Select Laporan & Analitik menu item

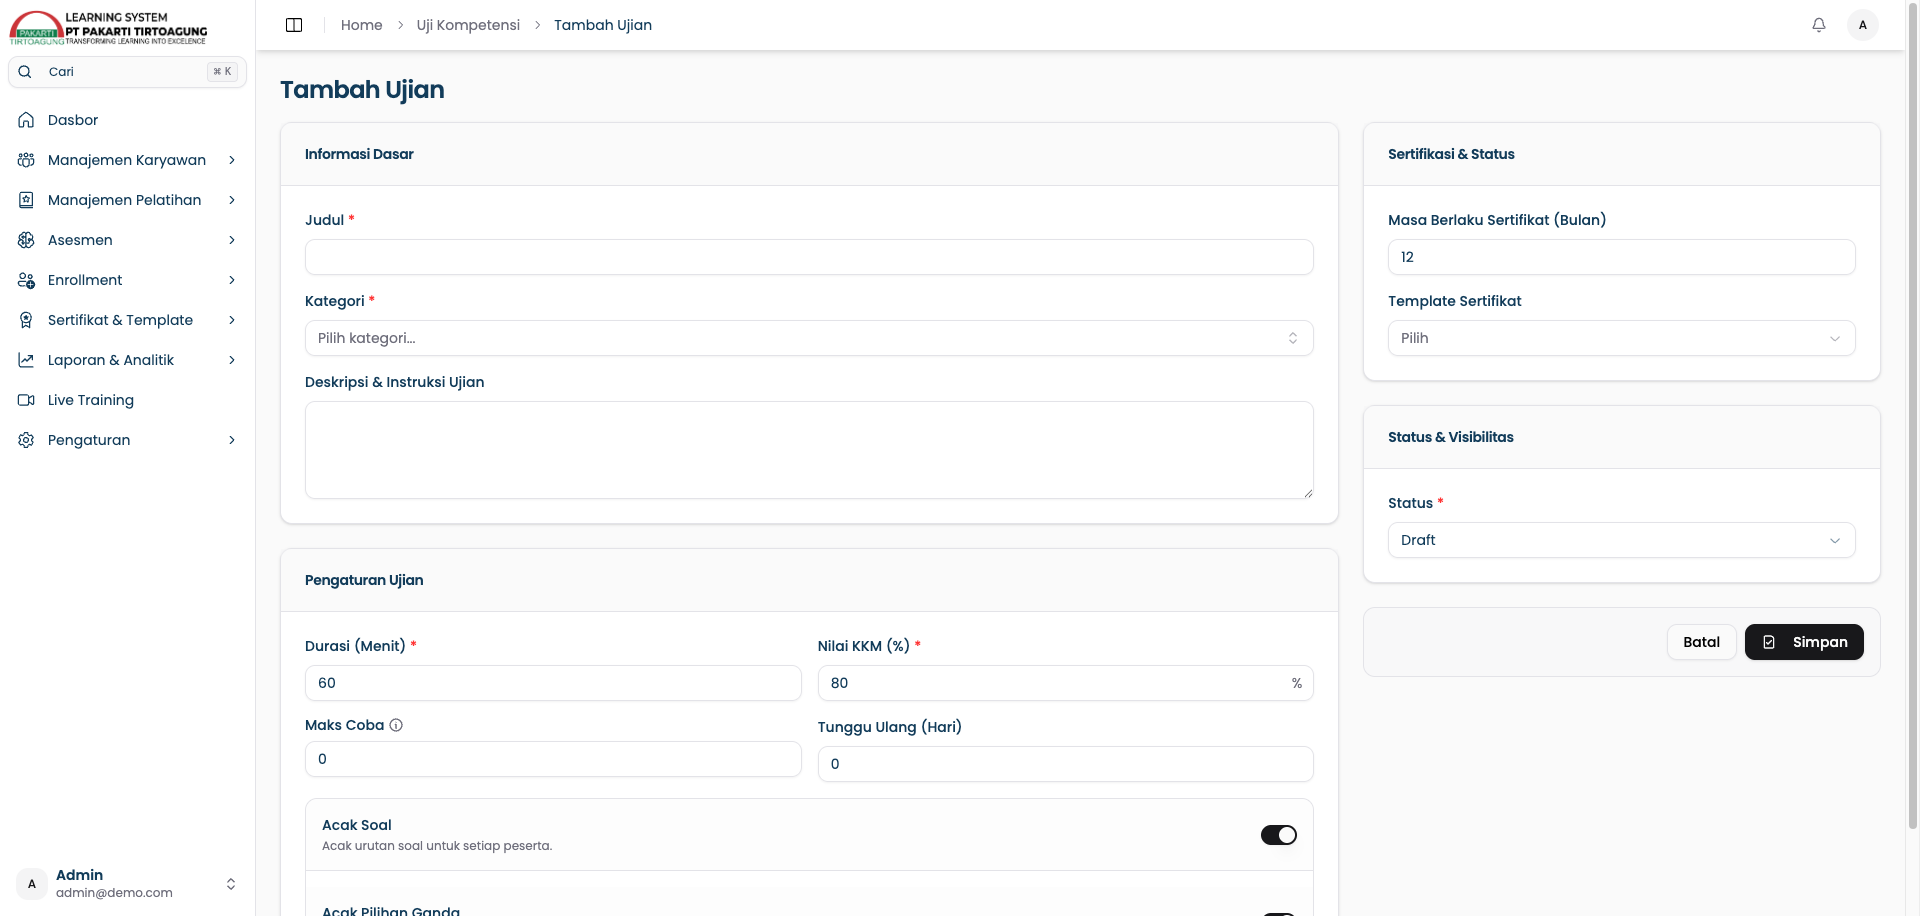pos(128,360)
